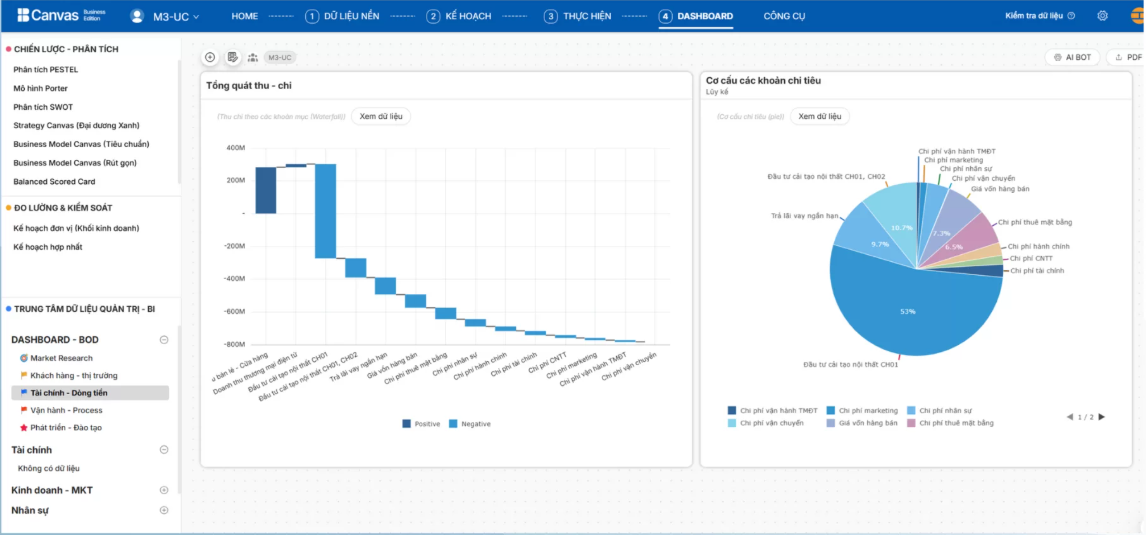Click step 1 circle of Dữ liệu nền
This screenshot has height=535, width=1146.
point(312,16)
